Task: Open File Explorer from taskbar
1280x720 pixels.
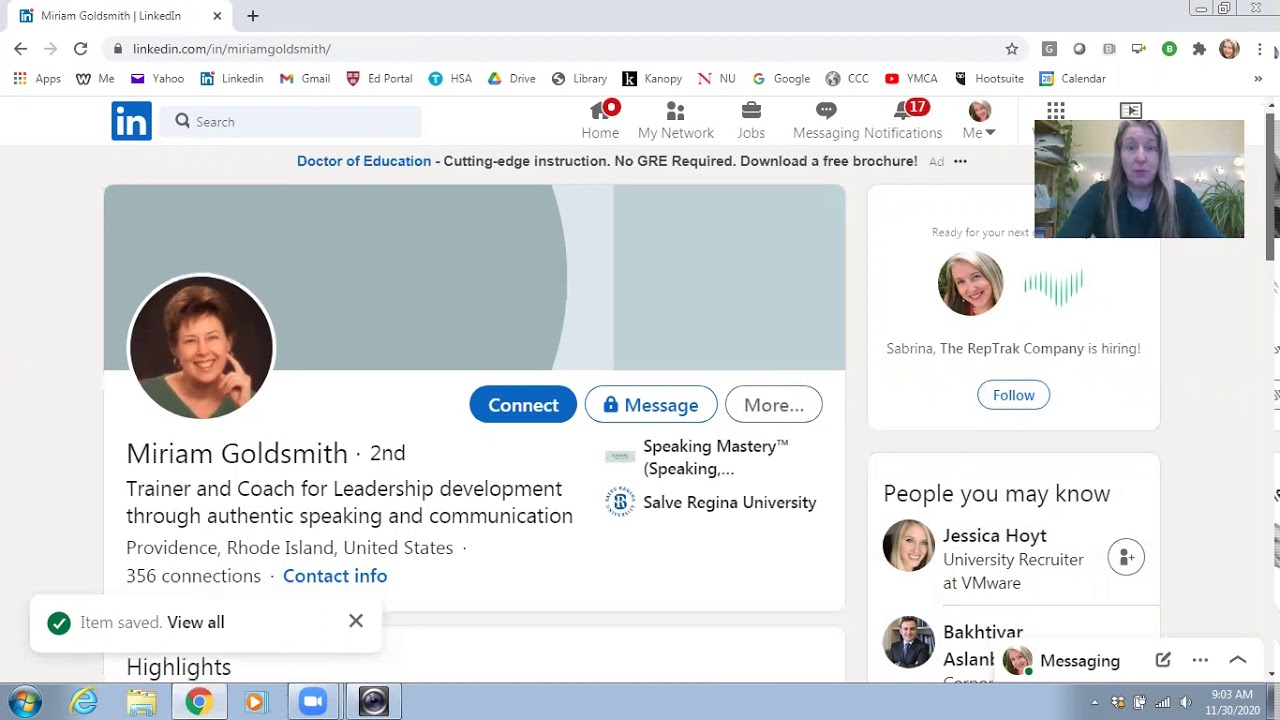Action: 141,702
